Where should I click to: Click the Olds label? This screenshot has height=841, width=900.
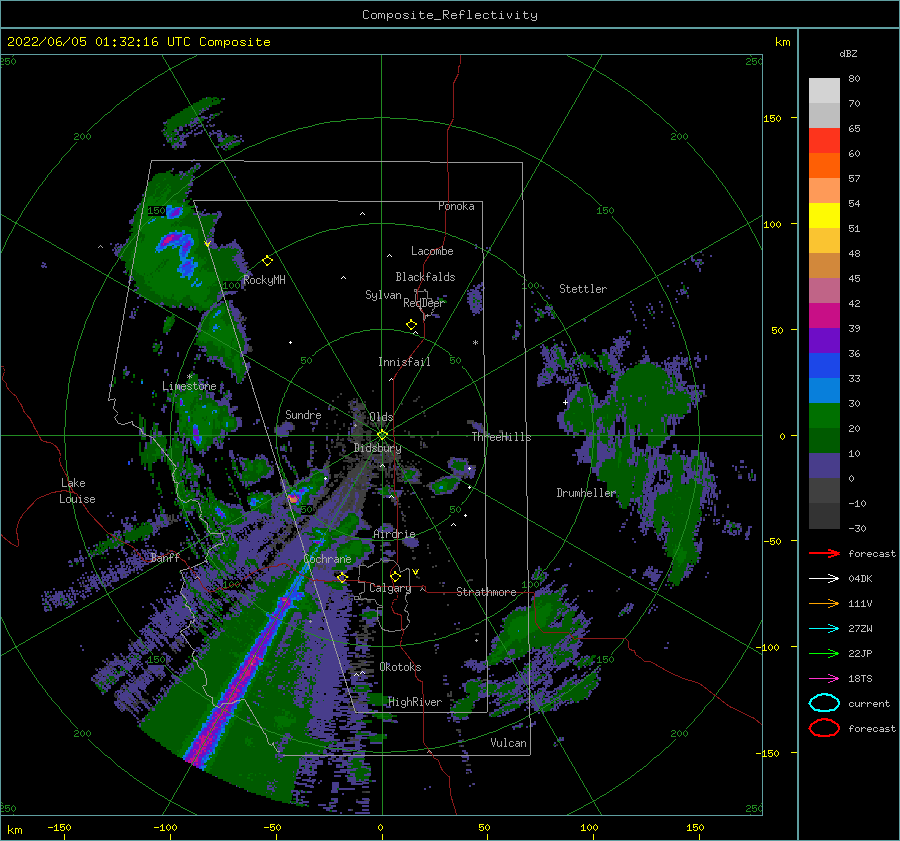coord(381,417)
